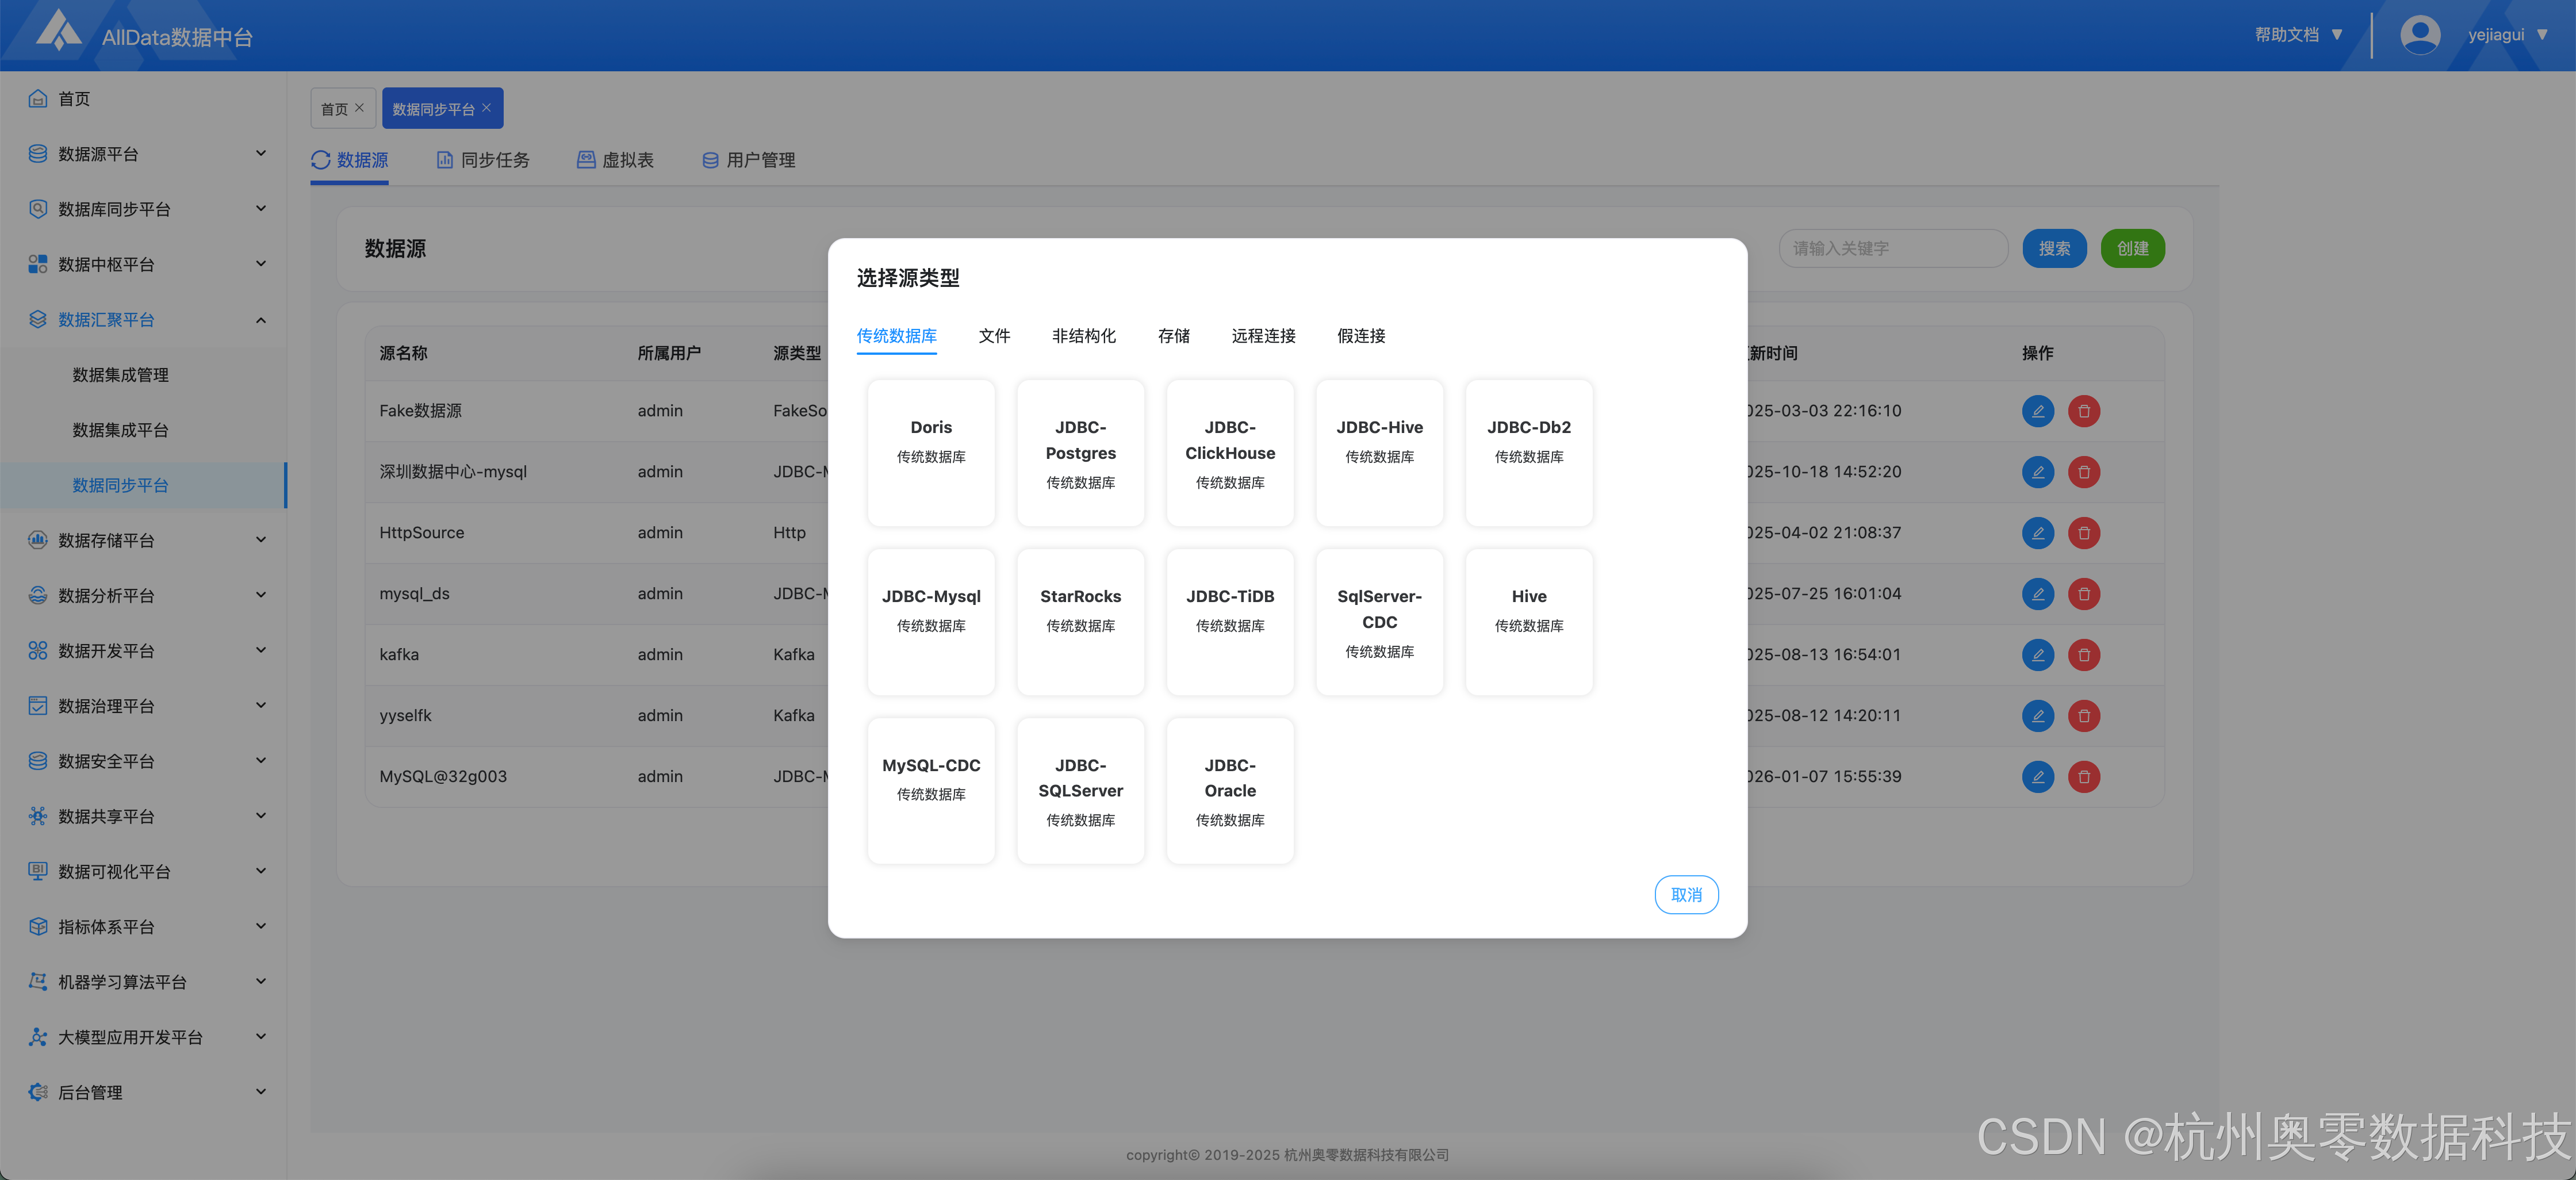The image size is (2576, 1180).
Task: Close the 首页 page tab
Action: 360,108
